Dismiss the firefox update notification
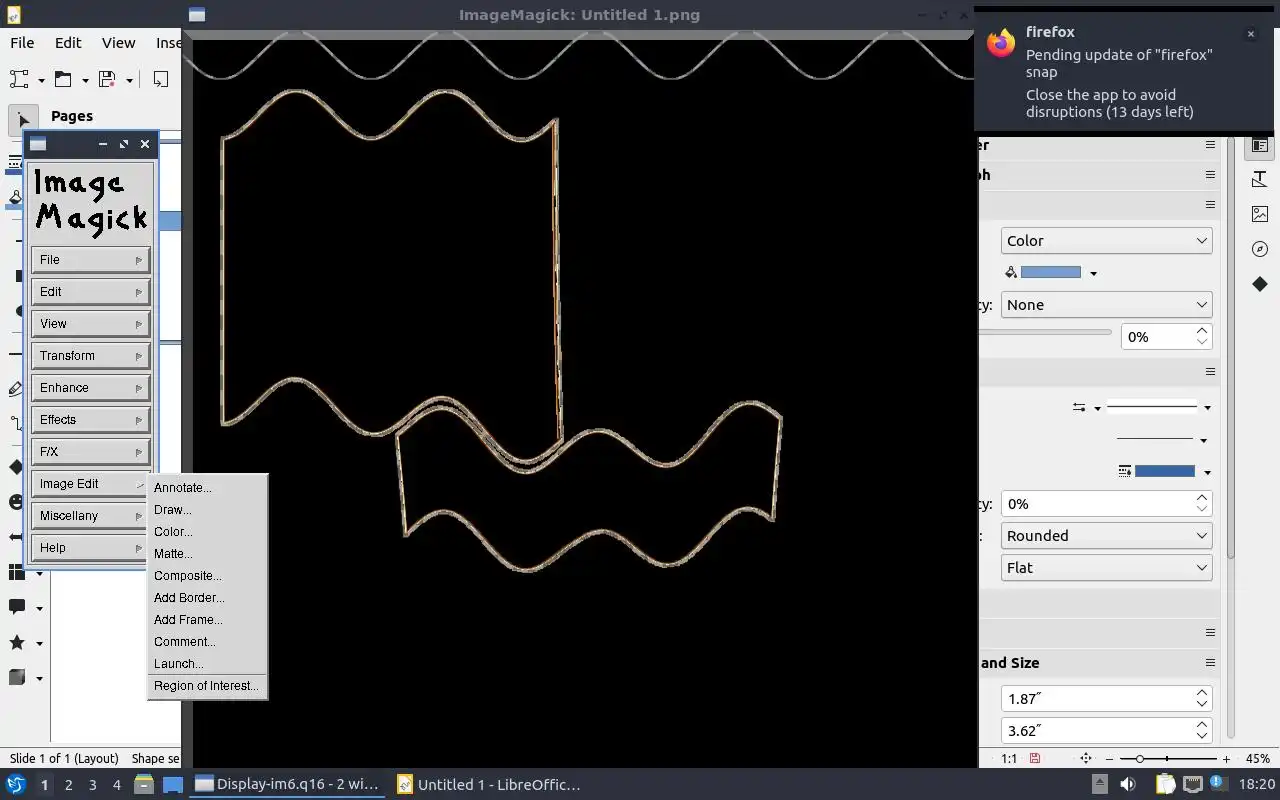The width and height of the screenshot is (1280, 800). [1250, 34]
